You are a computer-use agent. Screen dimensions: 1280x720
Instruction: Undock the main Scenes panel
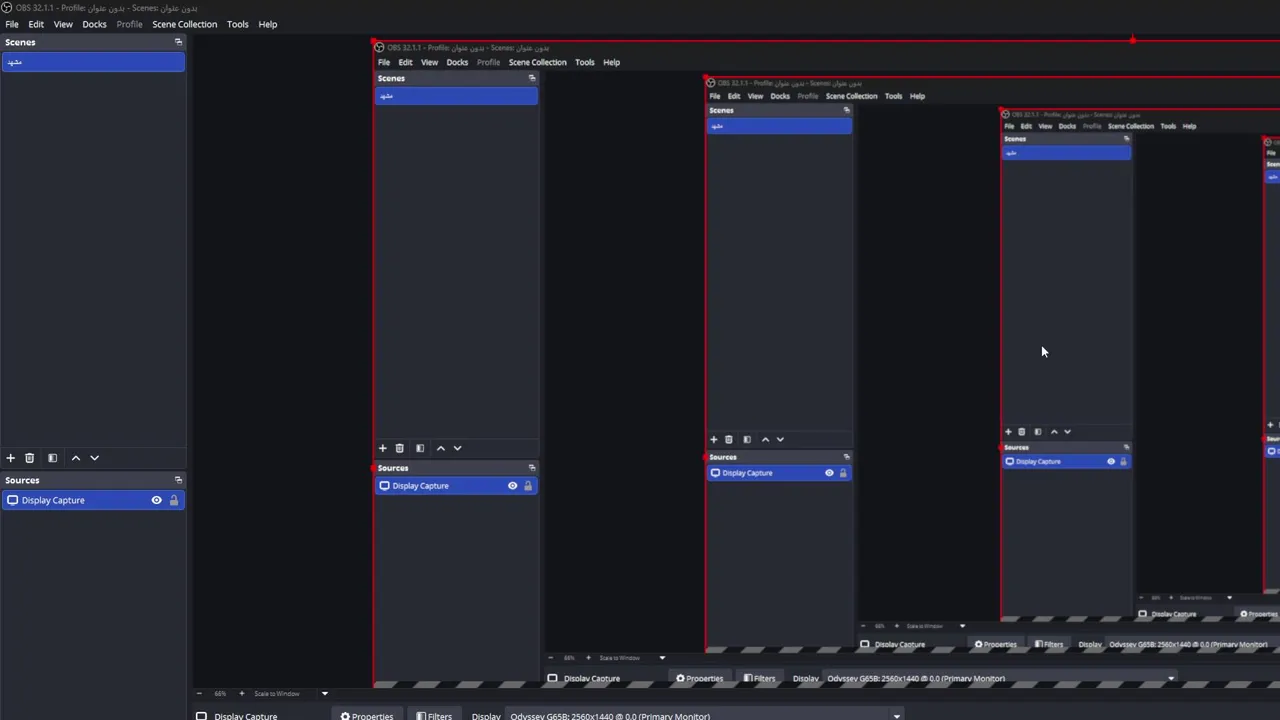(178, 42)
